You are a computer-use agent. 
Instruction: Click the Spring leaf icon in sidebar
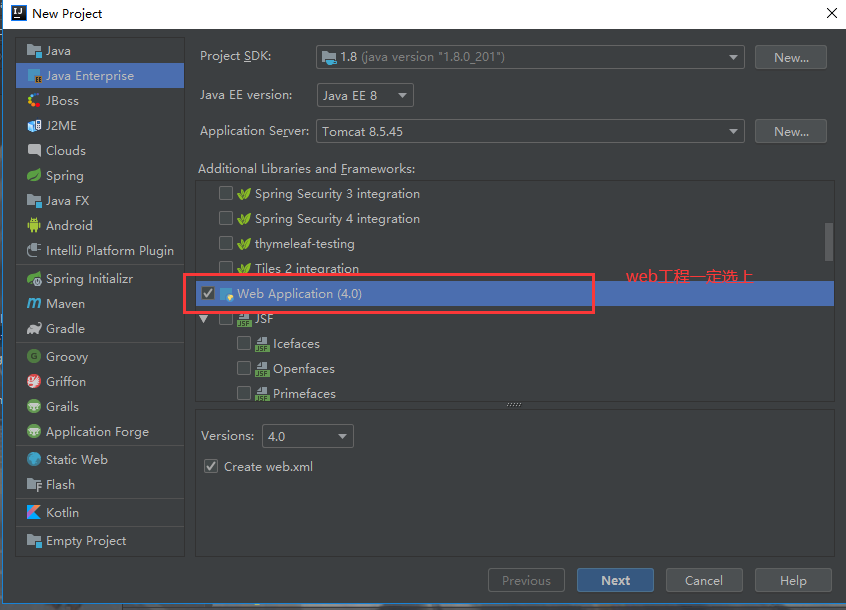[34, 175]
